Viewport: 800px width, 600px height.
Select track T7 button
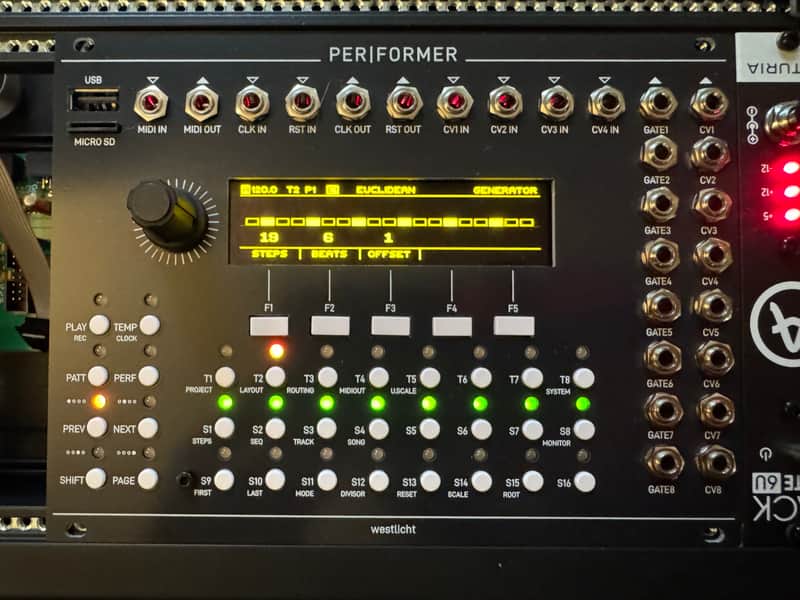(x=533, y=379)
